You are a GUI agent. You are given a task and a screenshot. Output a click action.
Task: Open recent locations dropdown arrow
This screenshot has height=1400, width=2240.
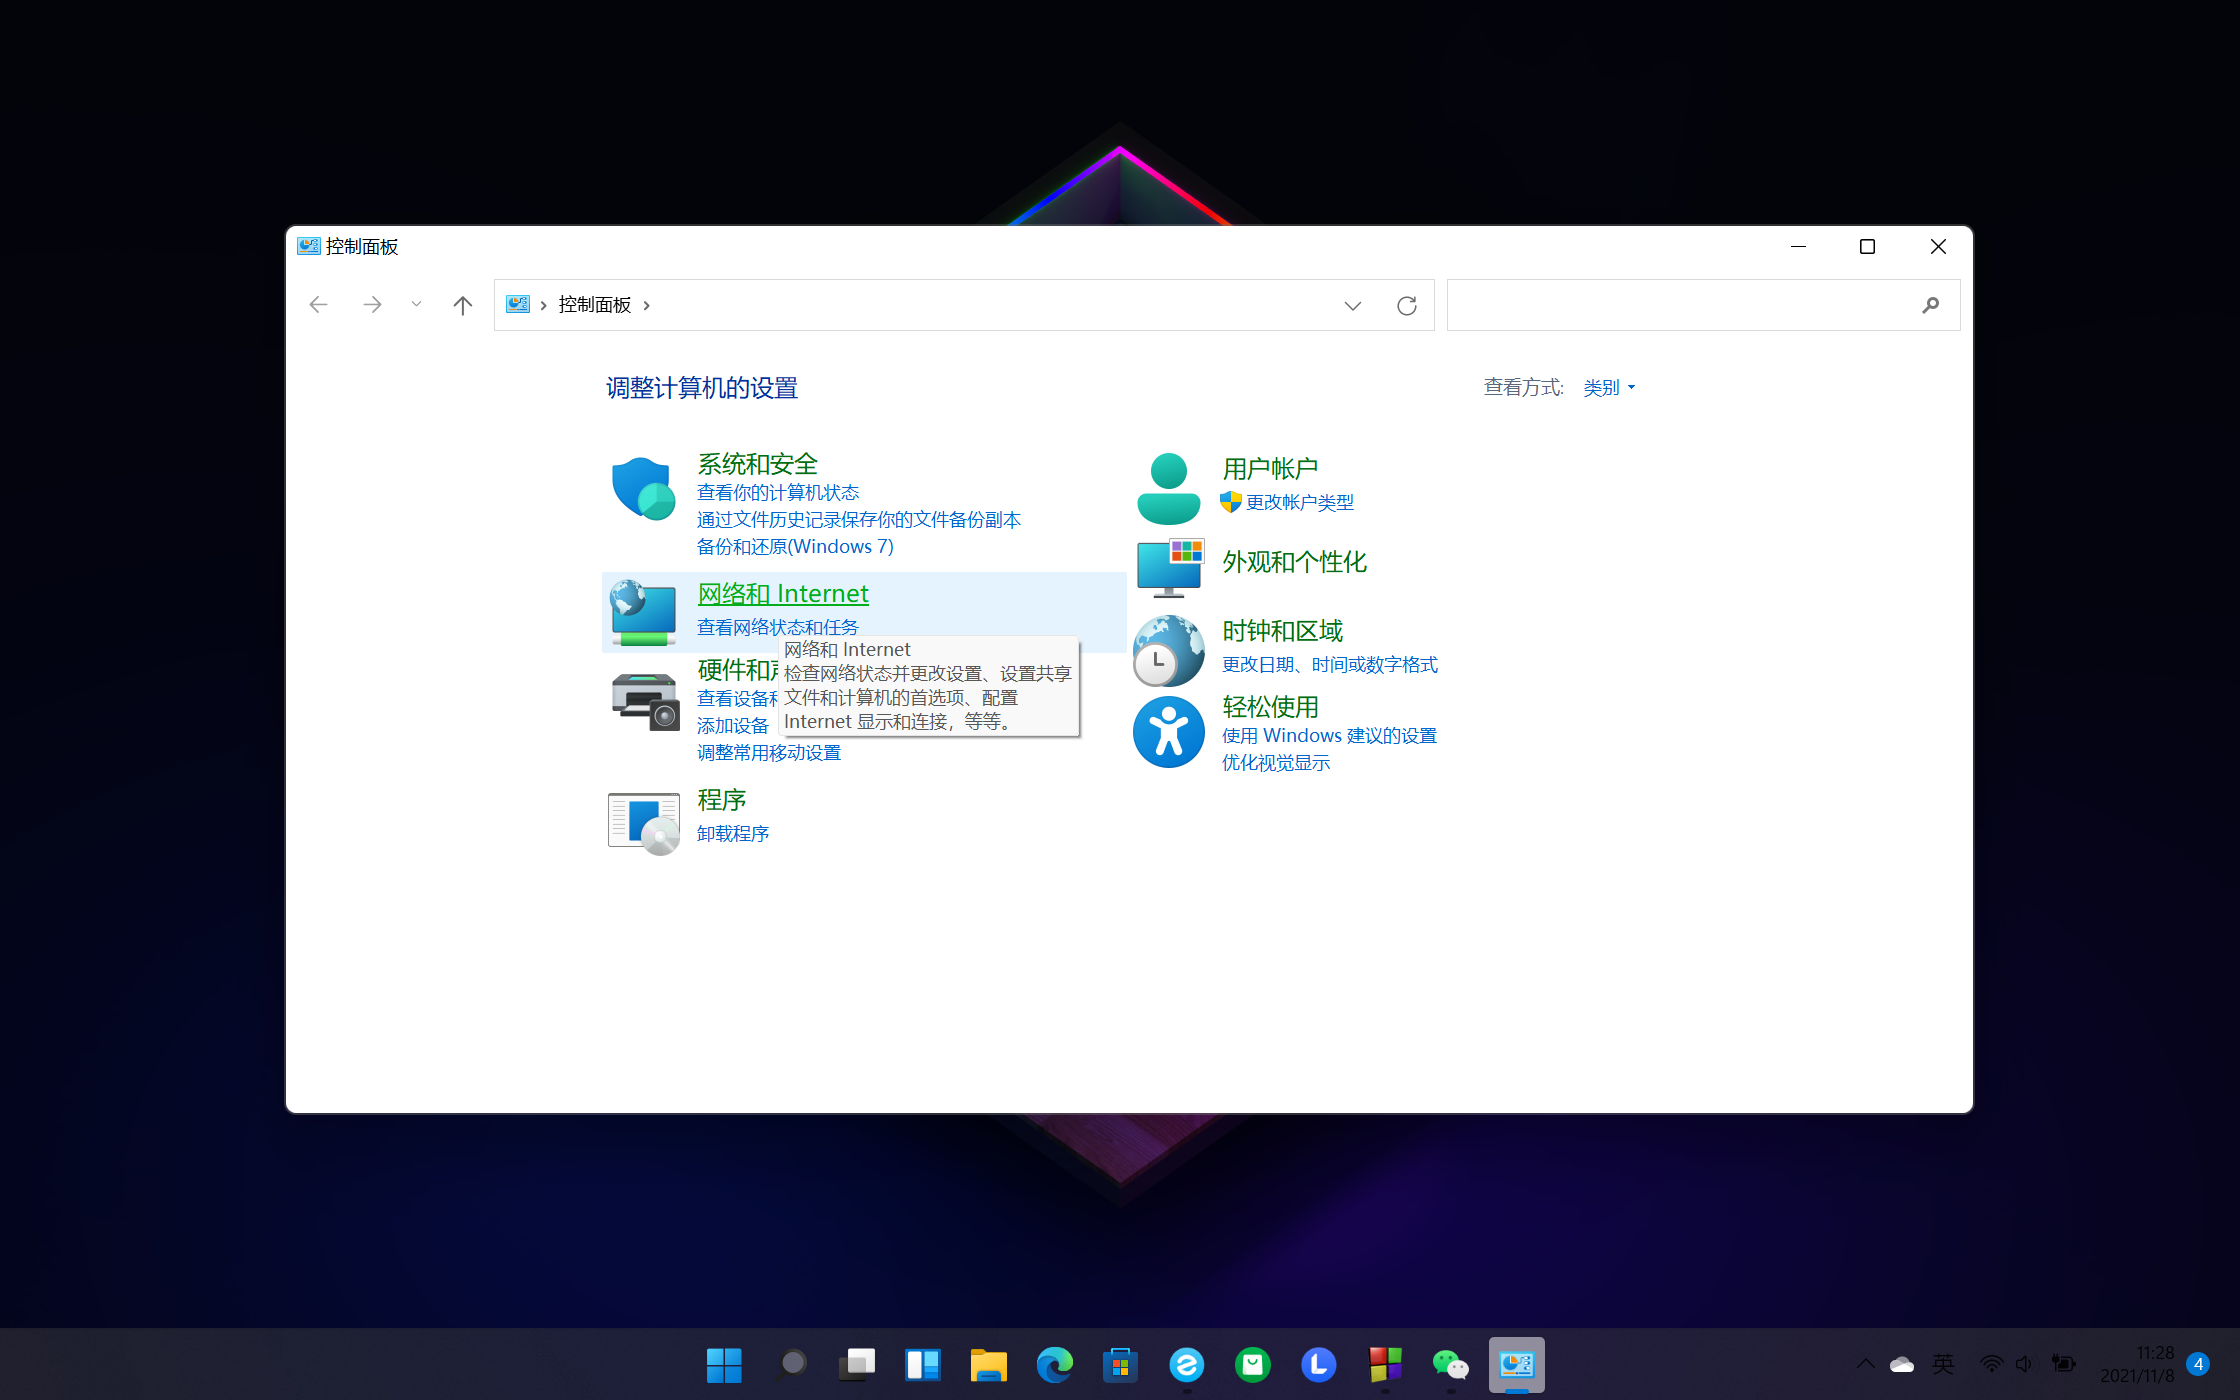(416, 305)
